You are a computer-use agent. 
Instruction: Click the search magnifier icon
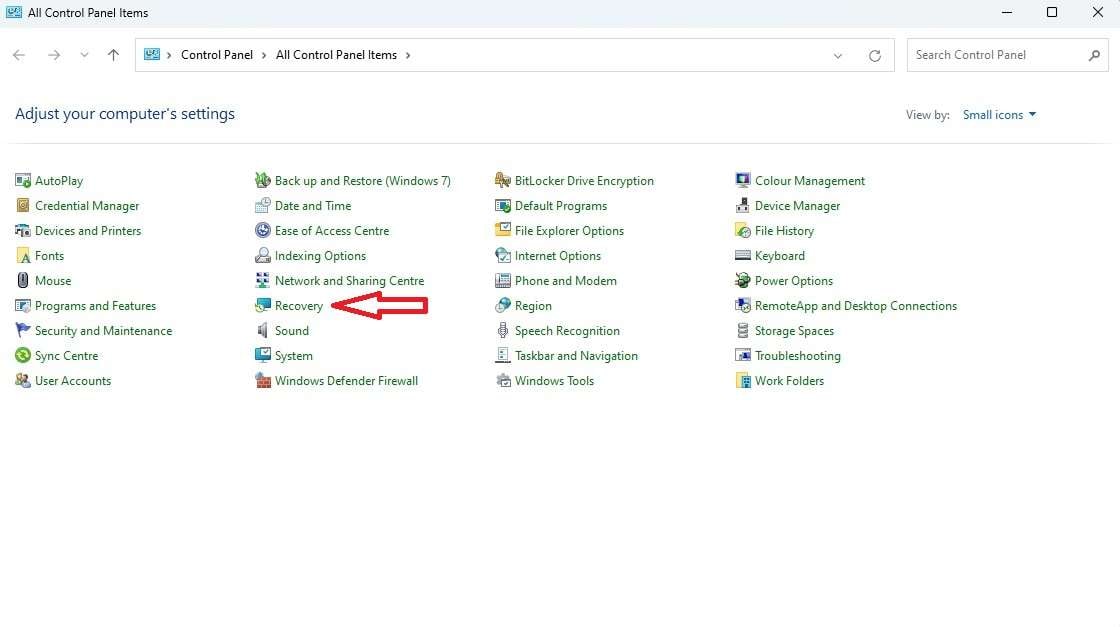(x=1094, y=55)
